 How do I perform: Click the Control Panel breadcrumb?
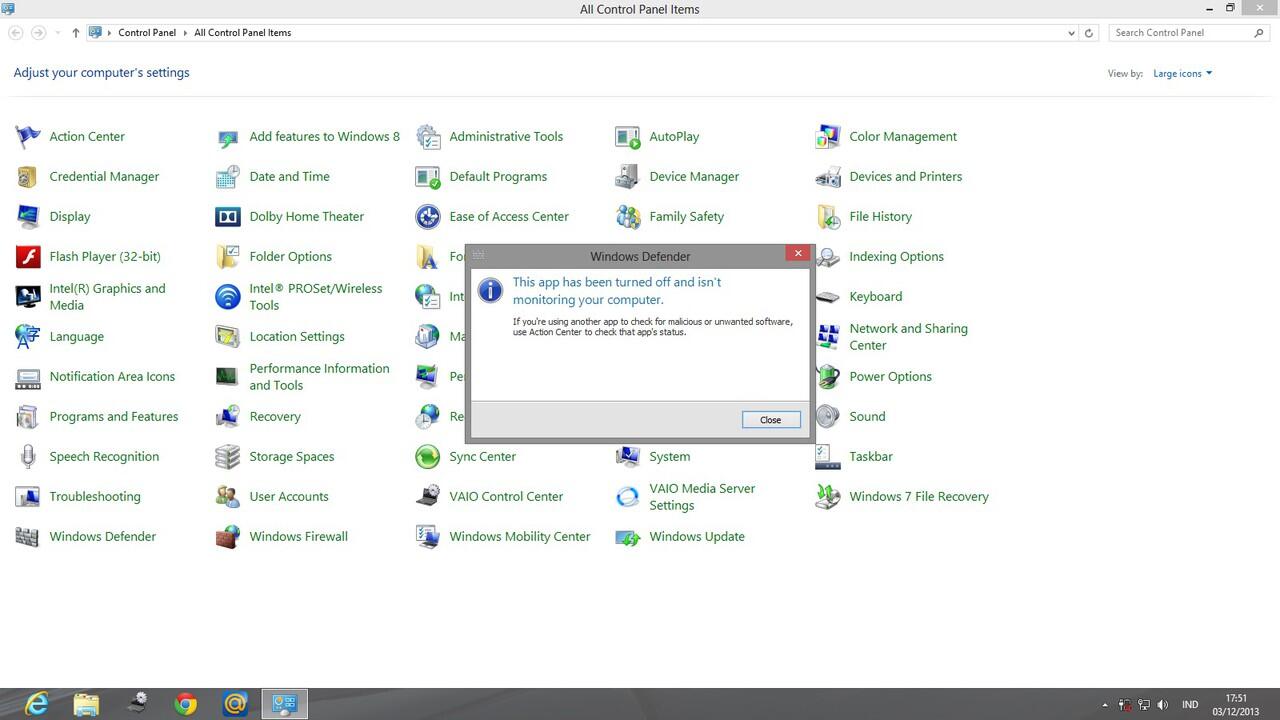click(x=147, y=33)
